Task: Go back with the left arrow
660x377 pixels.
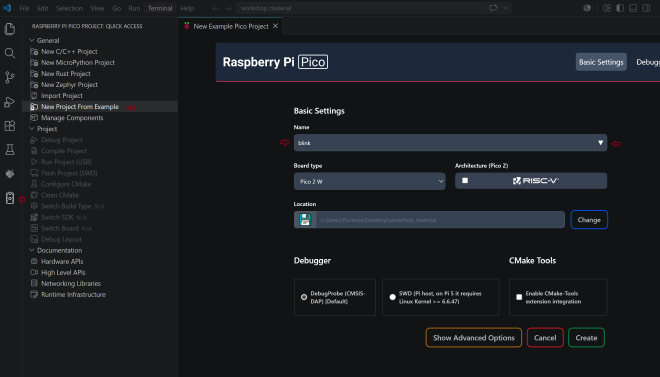Action: tap(215, 8)
